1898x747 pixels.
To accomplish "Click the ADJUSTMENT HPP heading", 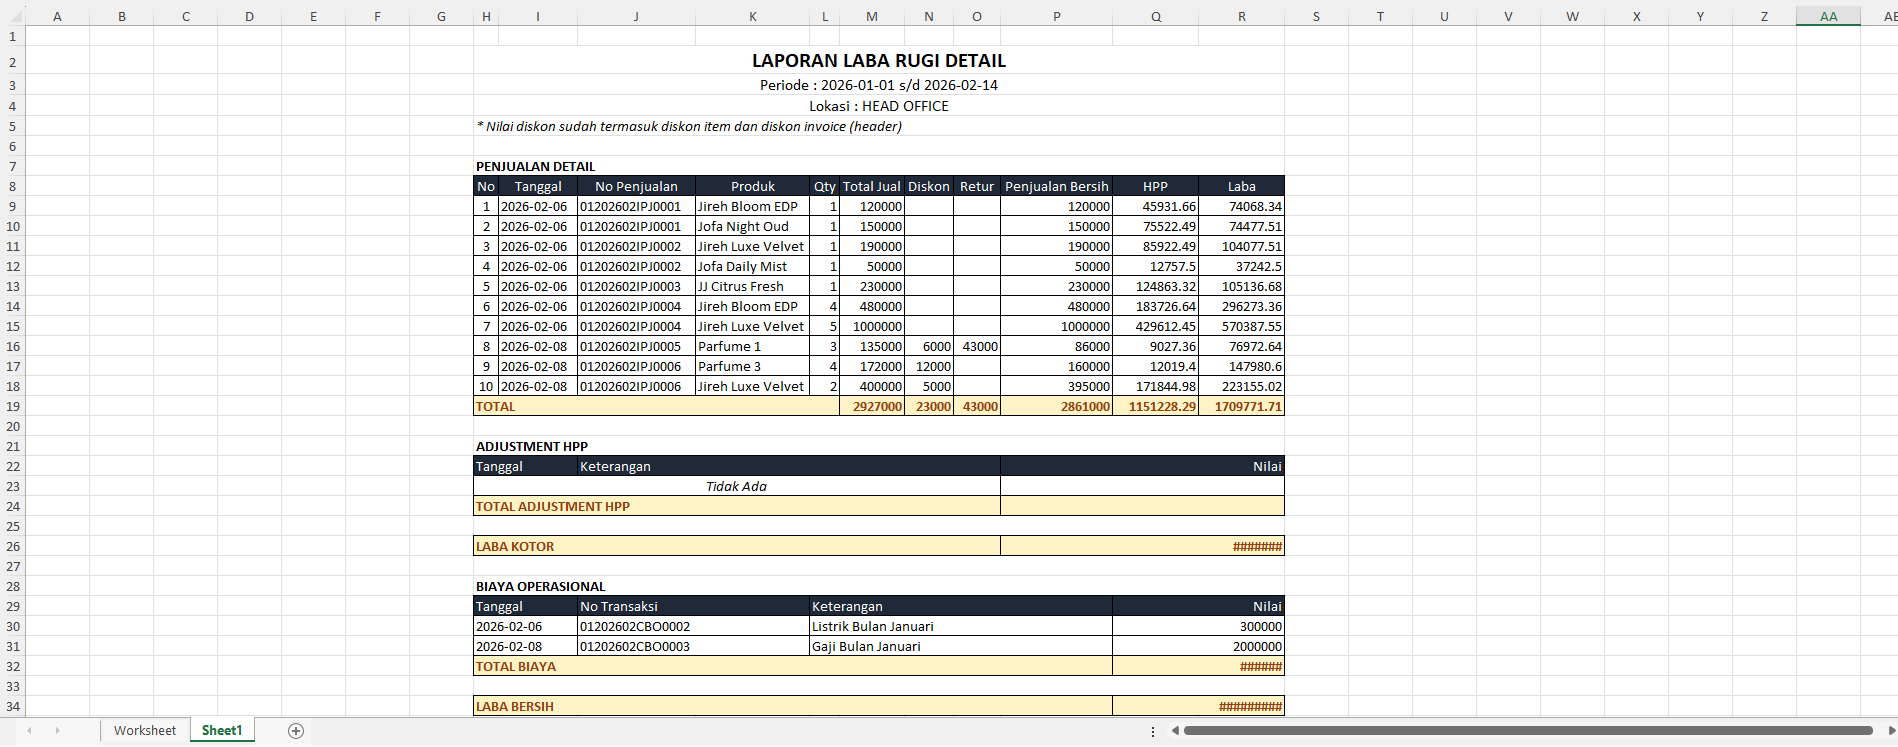I will pos(532,446).
